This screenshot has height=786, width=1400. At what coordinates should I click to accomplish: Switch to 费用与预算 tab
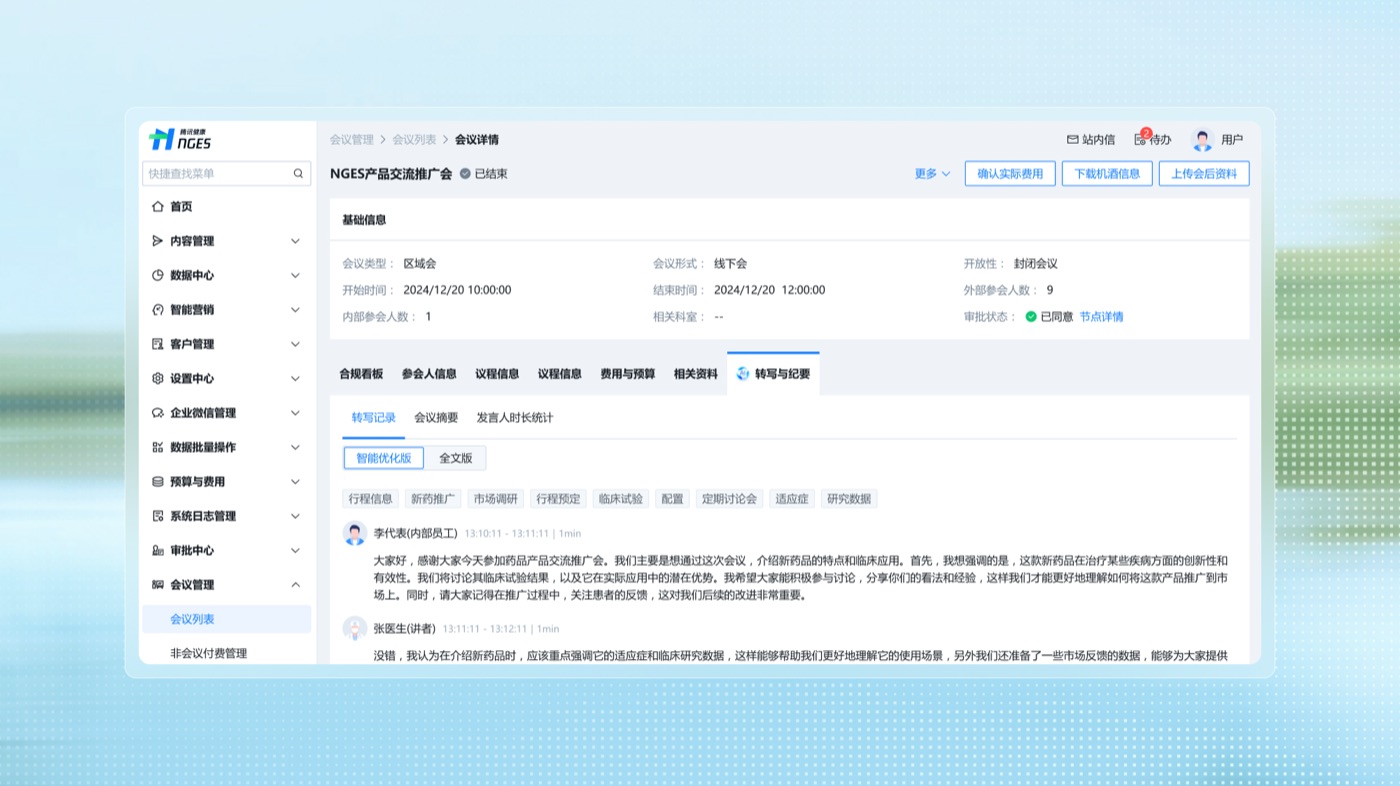(x=627, y=374)
